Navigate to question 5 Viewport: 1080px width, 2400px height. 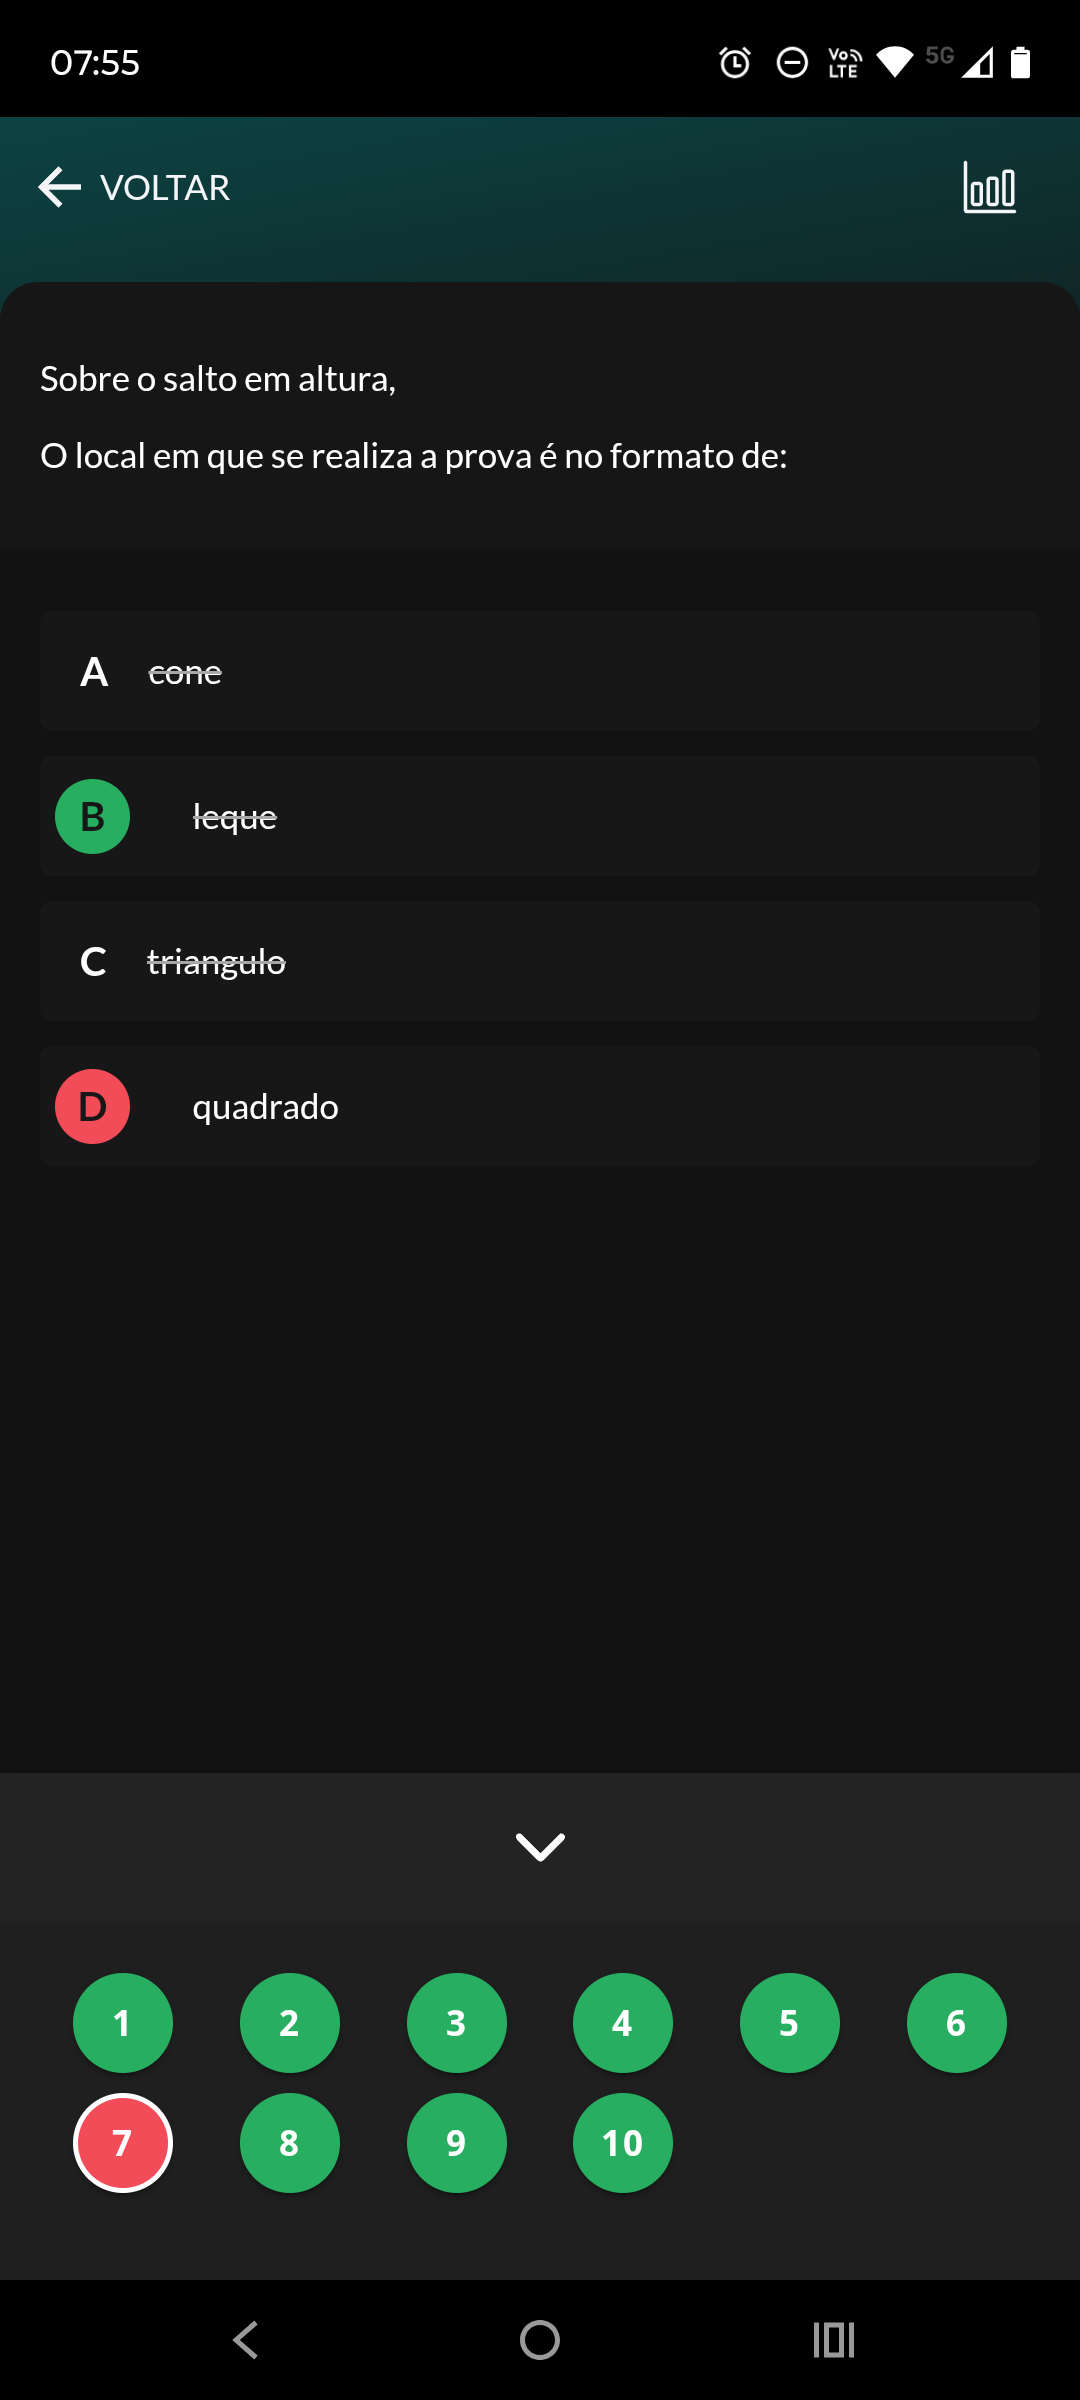tap(789, 2023)
